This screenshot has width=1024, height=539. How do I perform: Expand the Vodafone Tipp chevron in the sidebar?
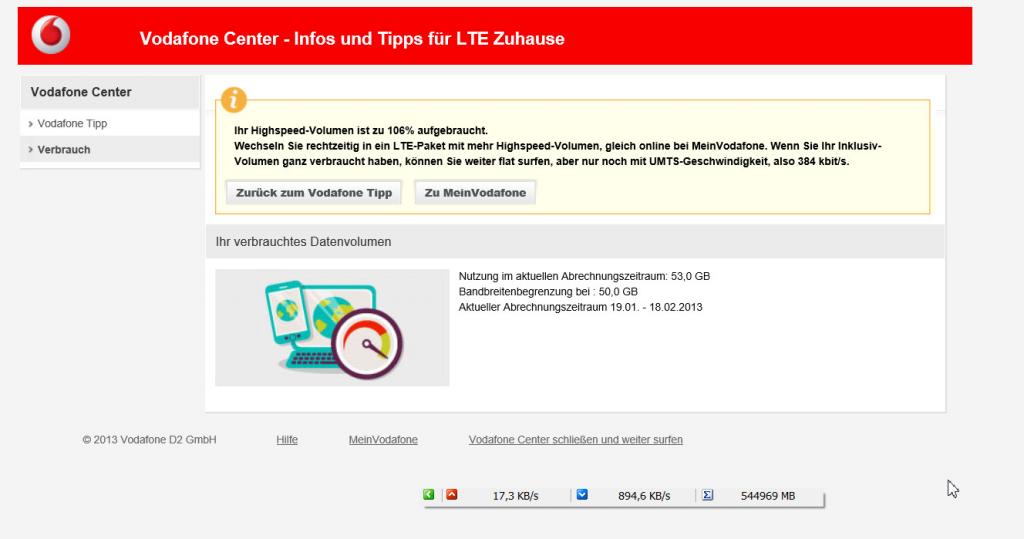pyautogui.click(x=30, y=123)
